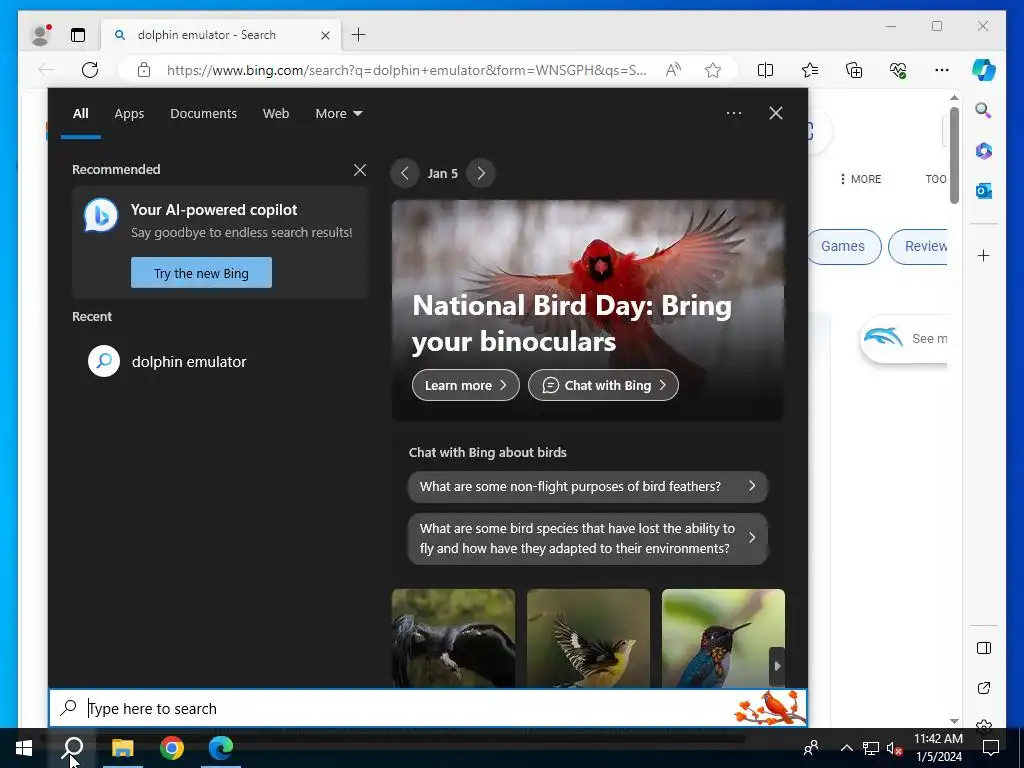Image resolution: width=1024 pixels, height=768 pixels.
Task: Click taskbar search magnifier icon
Action: point(72,748)
